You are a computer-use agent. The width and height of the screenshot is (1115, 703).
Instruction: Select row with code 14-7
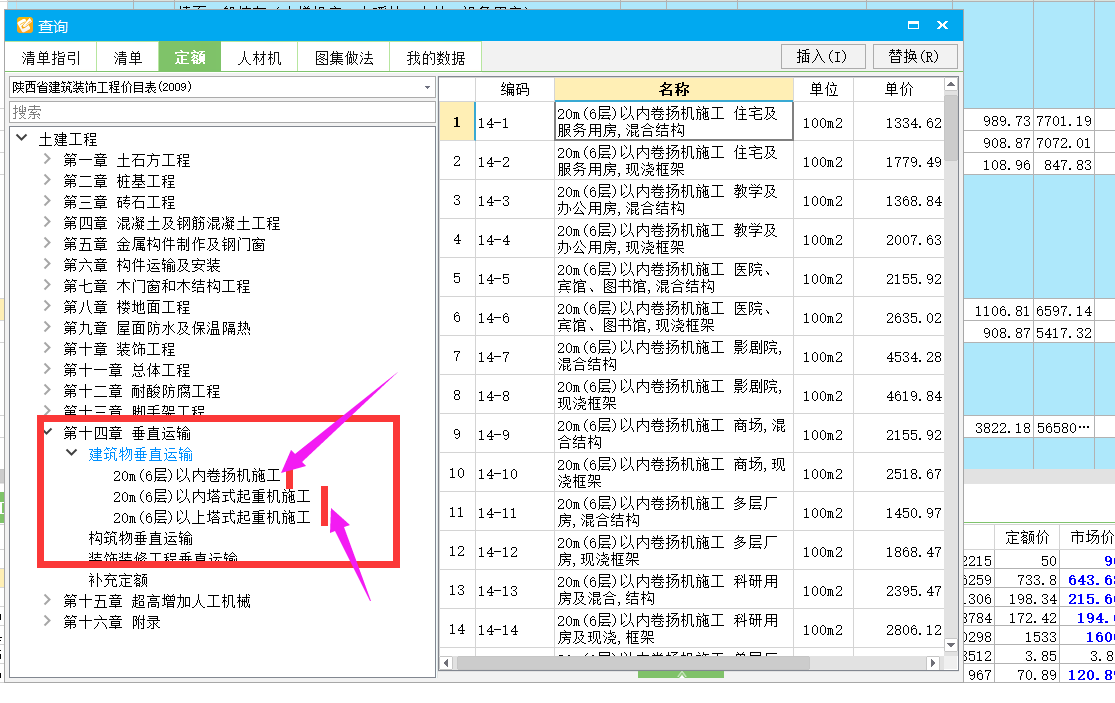coord(692,356)
